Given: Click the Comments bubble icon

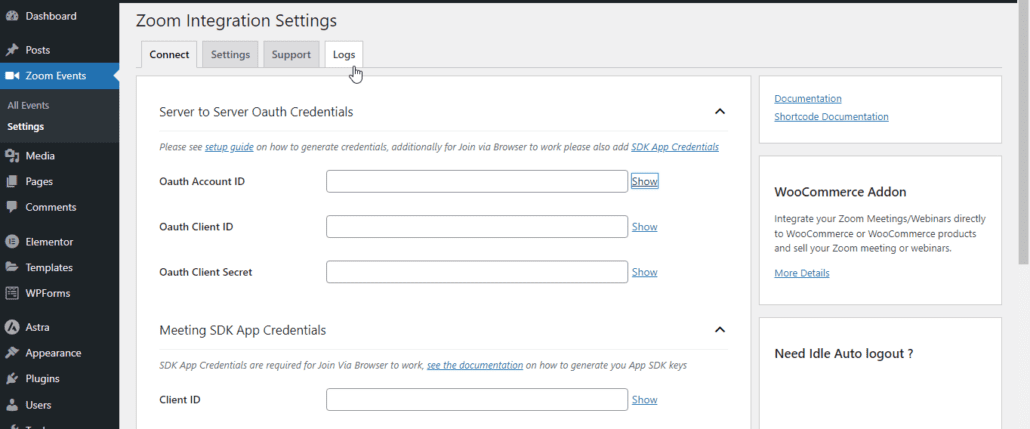Looking at the screenshot, I should (11, 207).
